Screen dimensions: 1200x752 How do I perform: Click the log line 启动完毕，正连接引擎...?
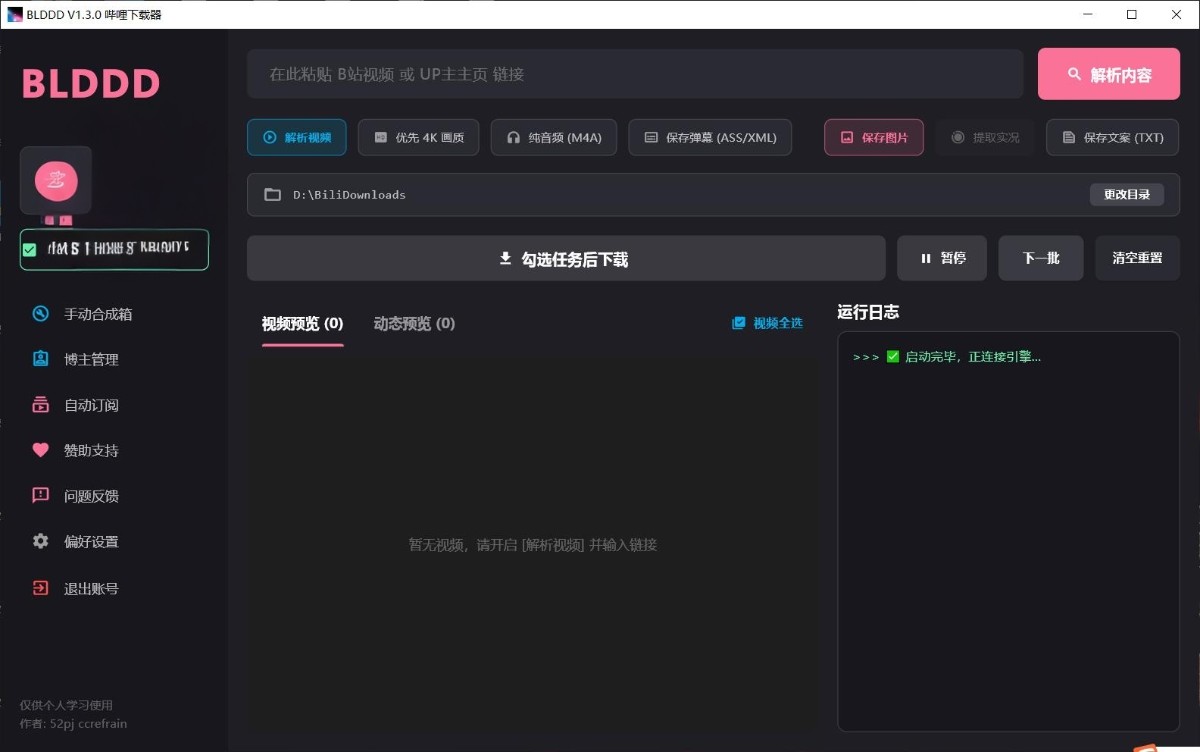946,357
